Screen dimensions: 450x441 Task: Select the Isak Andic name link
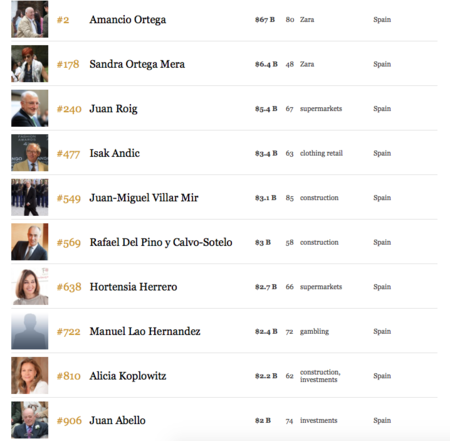point(115,153)
